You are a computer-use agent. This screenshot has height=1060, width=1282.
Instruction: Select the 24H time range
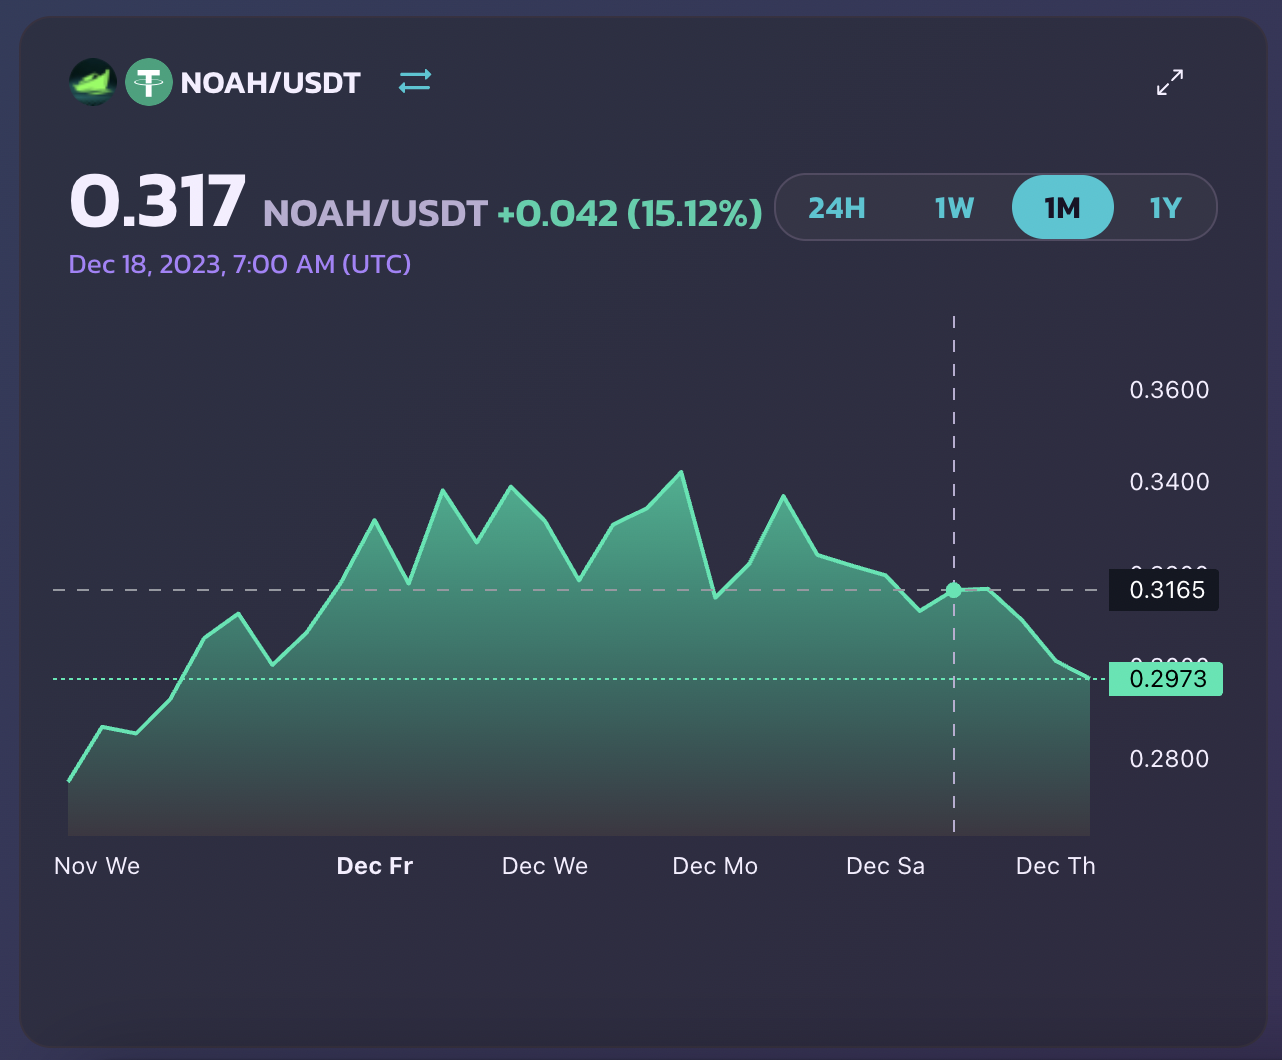coord(837,208)
